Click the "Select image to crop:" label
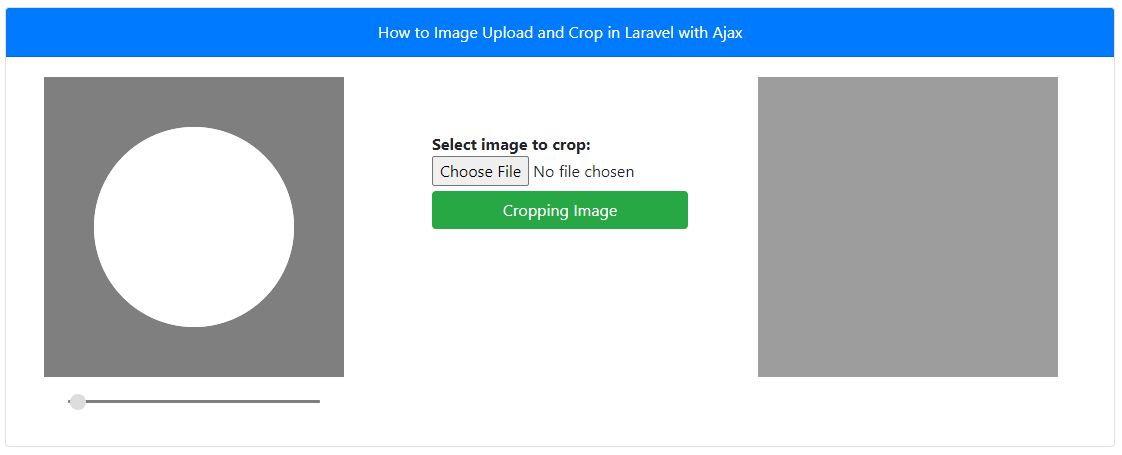The image size is (1122, 455). point(511,145)
